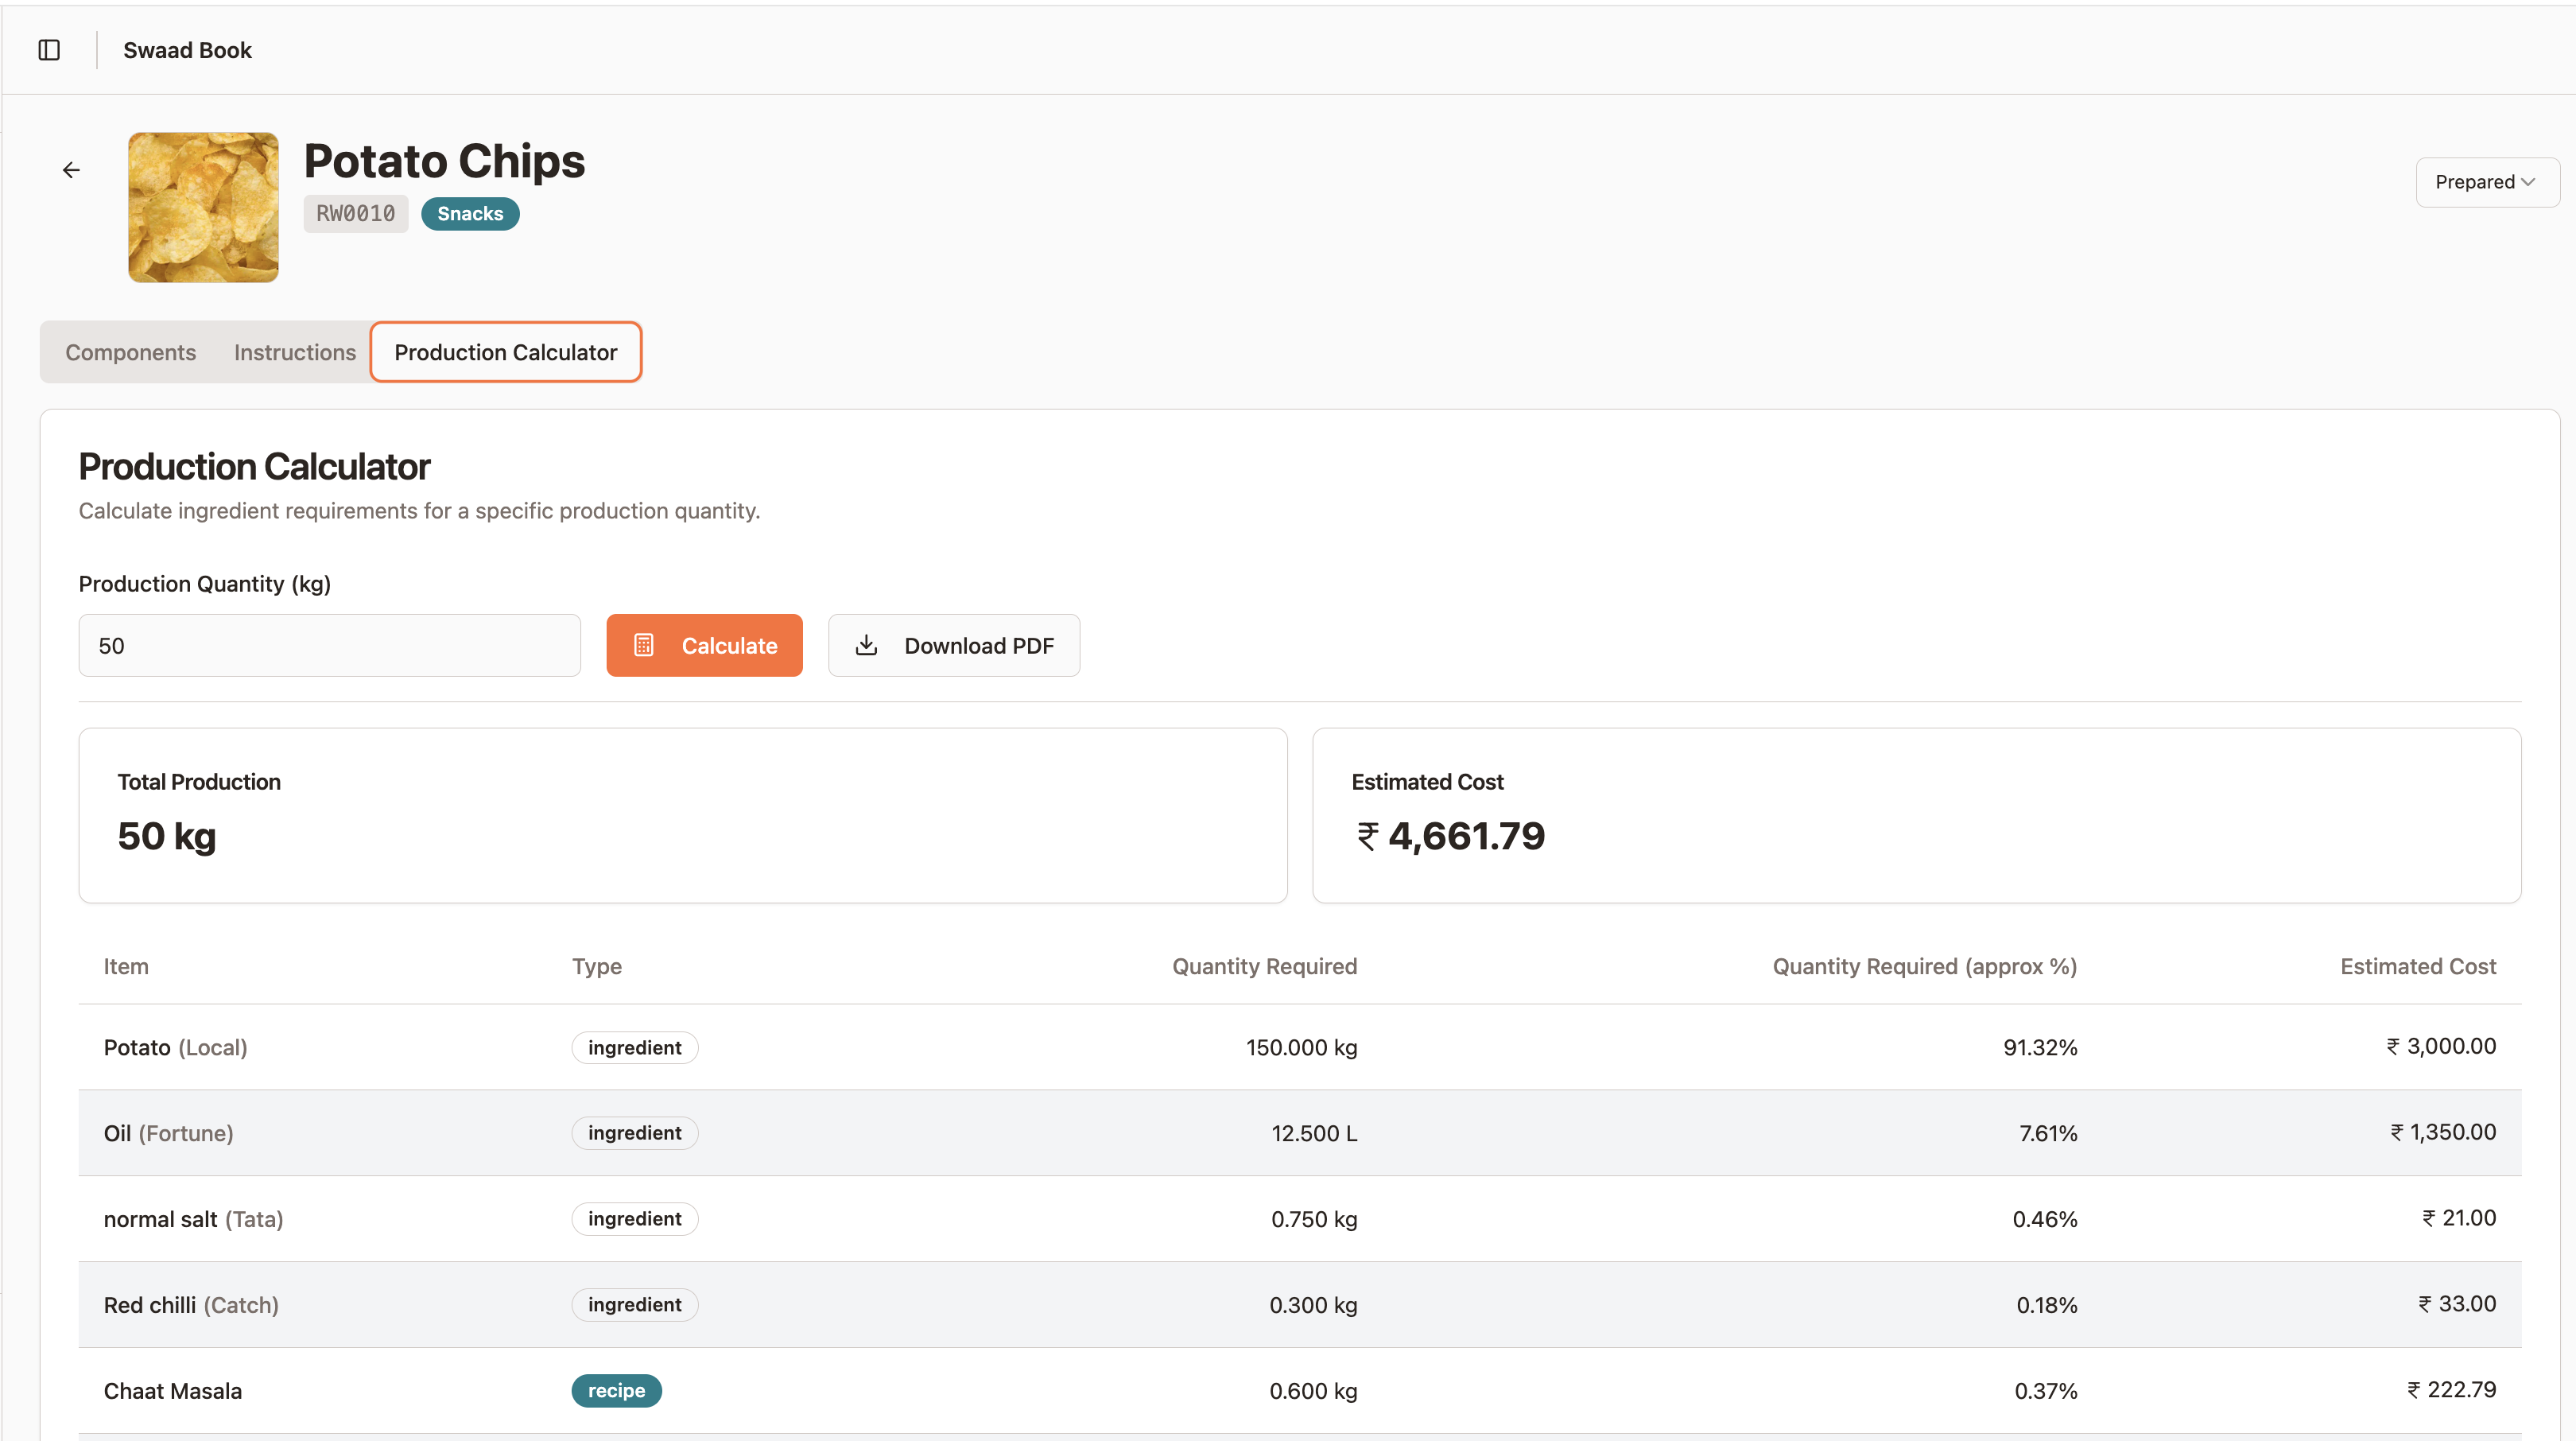Viewport: 2576px width, 1441px height.
Task: Click the Calculate button label
Action: 729,646
